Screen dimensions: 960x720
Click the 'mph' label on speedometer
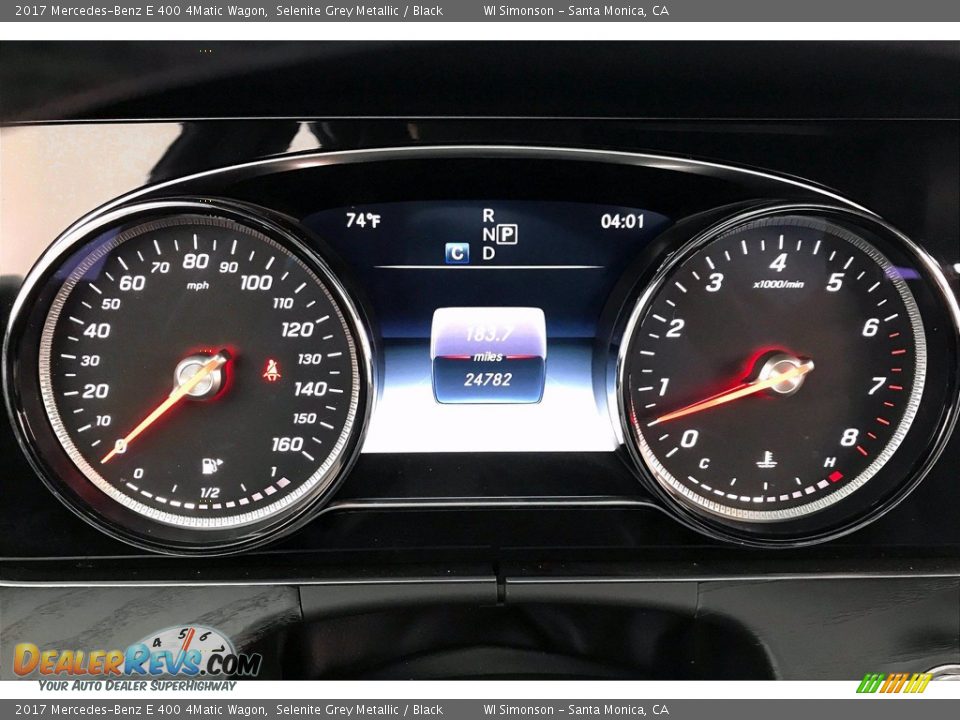(x=198, y=286)
